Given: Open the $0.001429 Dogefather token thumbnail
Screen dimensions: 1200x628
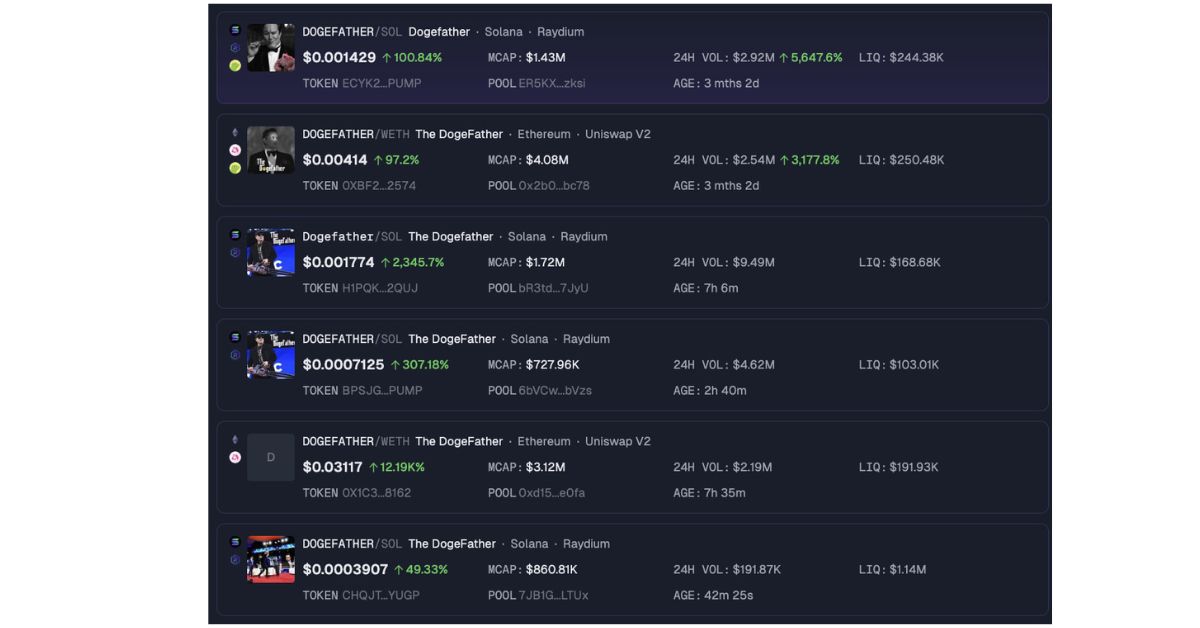Looking at the screenshot, I should 271,48.
